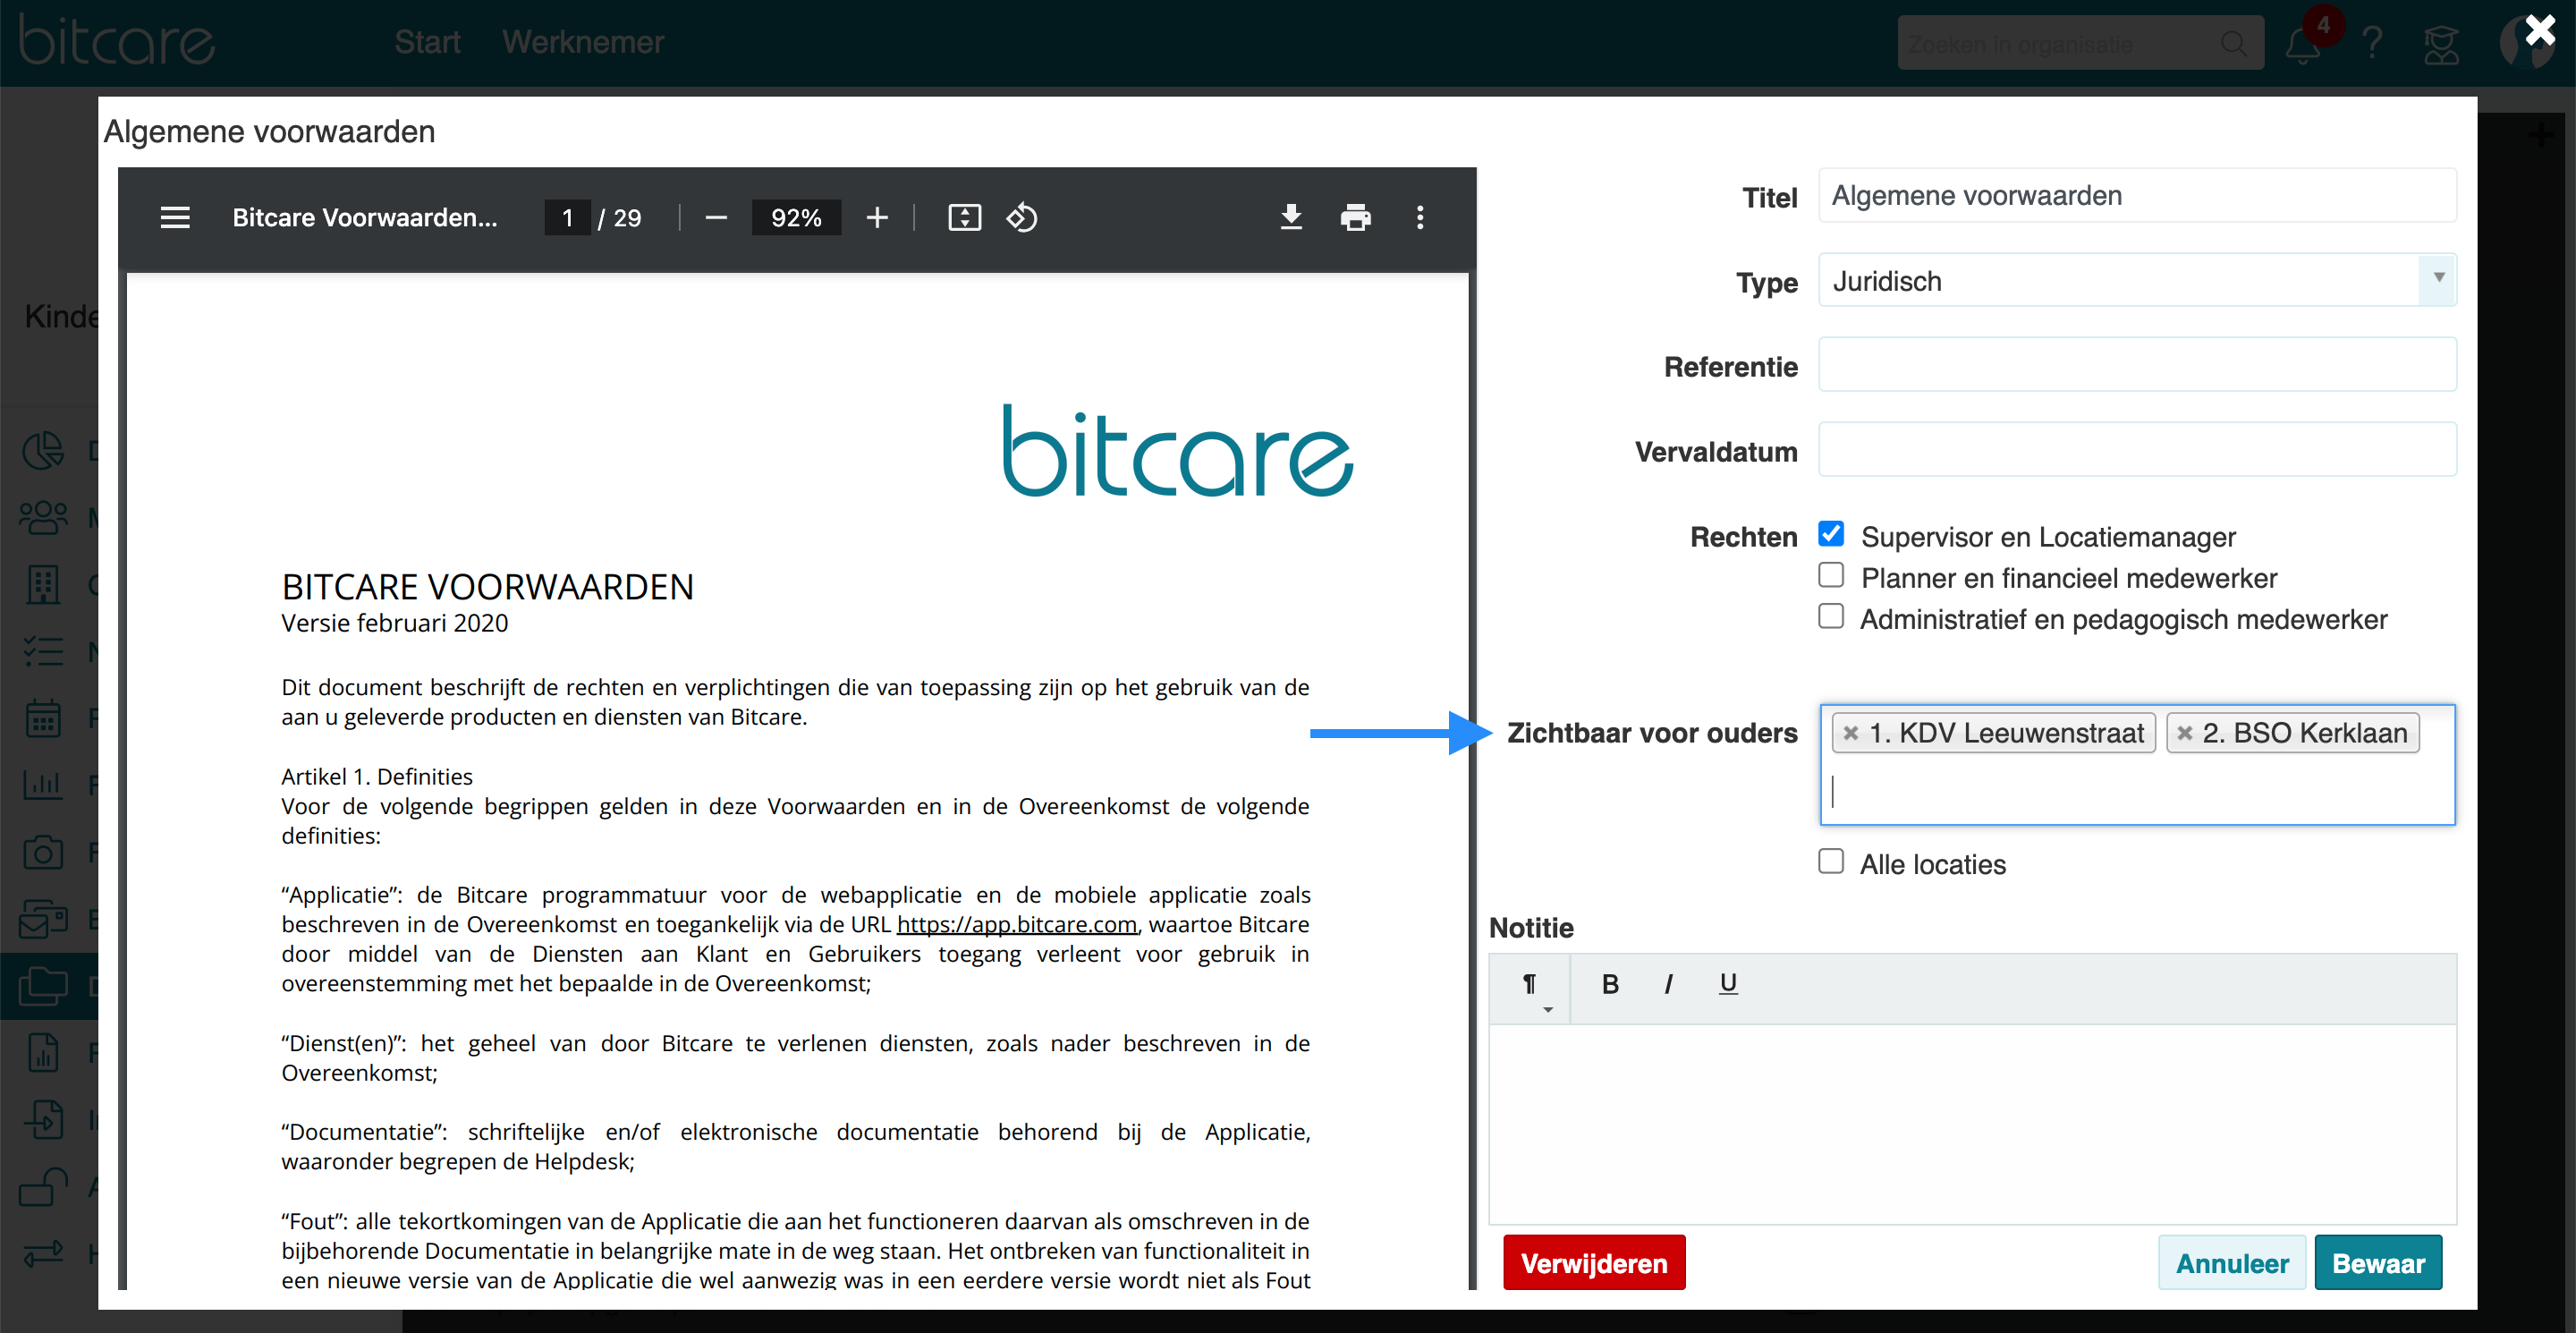Follow the https://app.bitcare.com link
This screenshot has width=2576, height=1333.
[x=1016, y=924]
